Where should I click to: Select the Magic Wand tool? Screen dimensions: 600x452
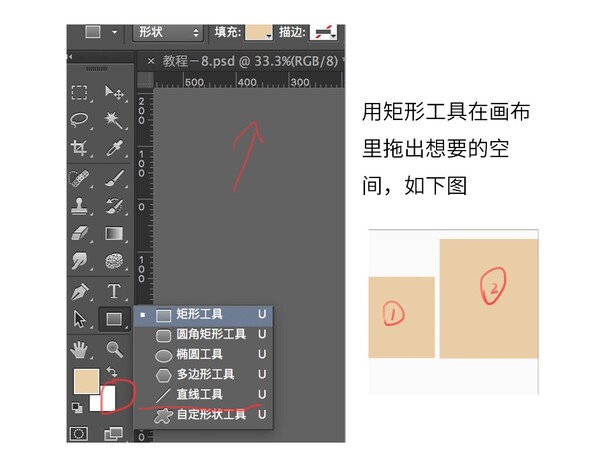[x=114, y=120]
